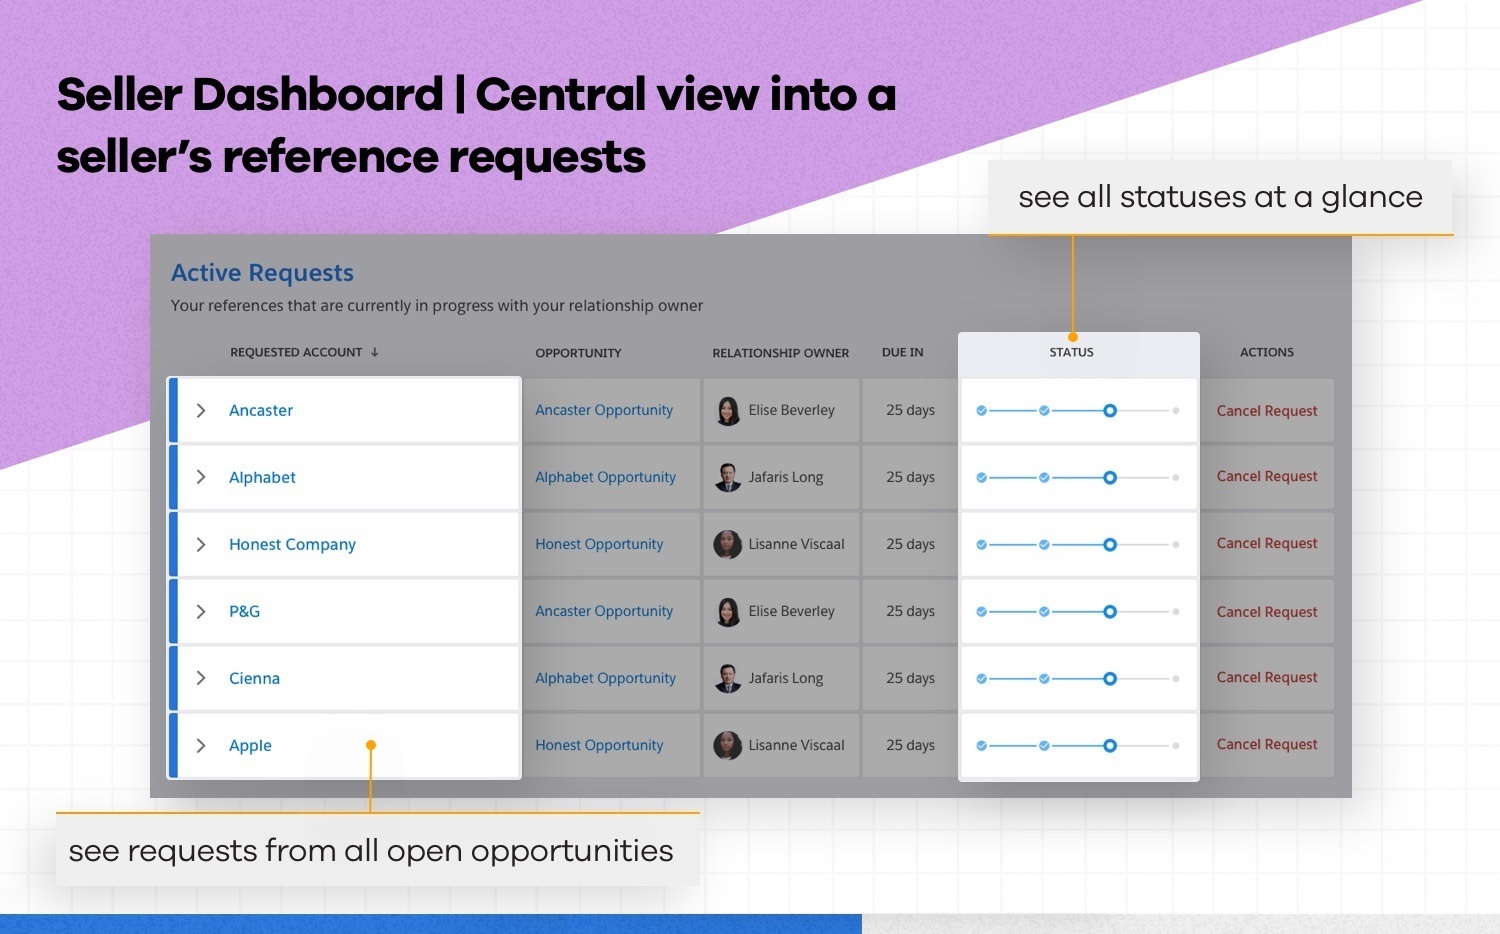Screen dimensions: 1500x934
Task: Cancel the Ancaster request
Action: pyautogui.click(x=1267, y=411)
